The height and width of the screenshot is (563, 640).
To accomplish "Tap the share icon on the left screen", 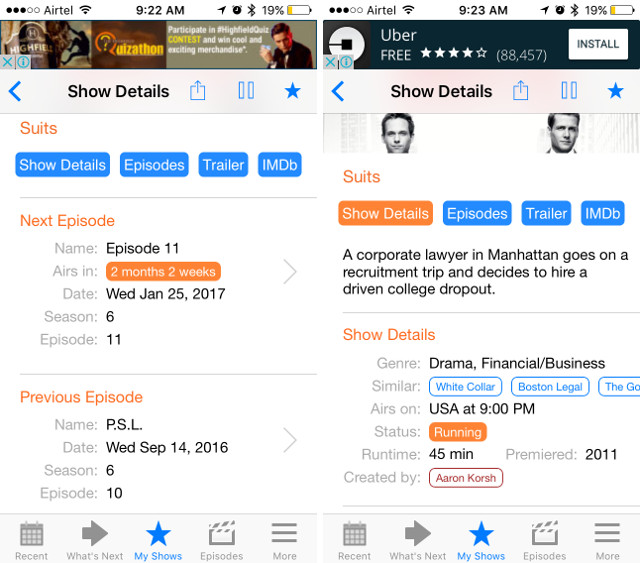I will pyautogui.click(x=198, y=90).
